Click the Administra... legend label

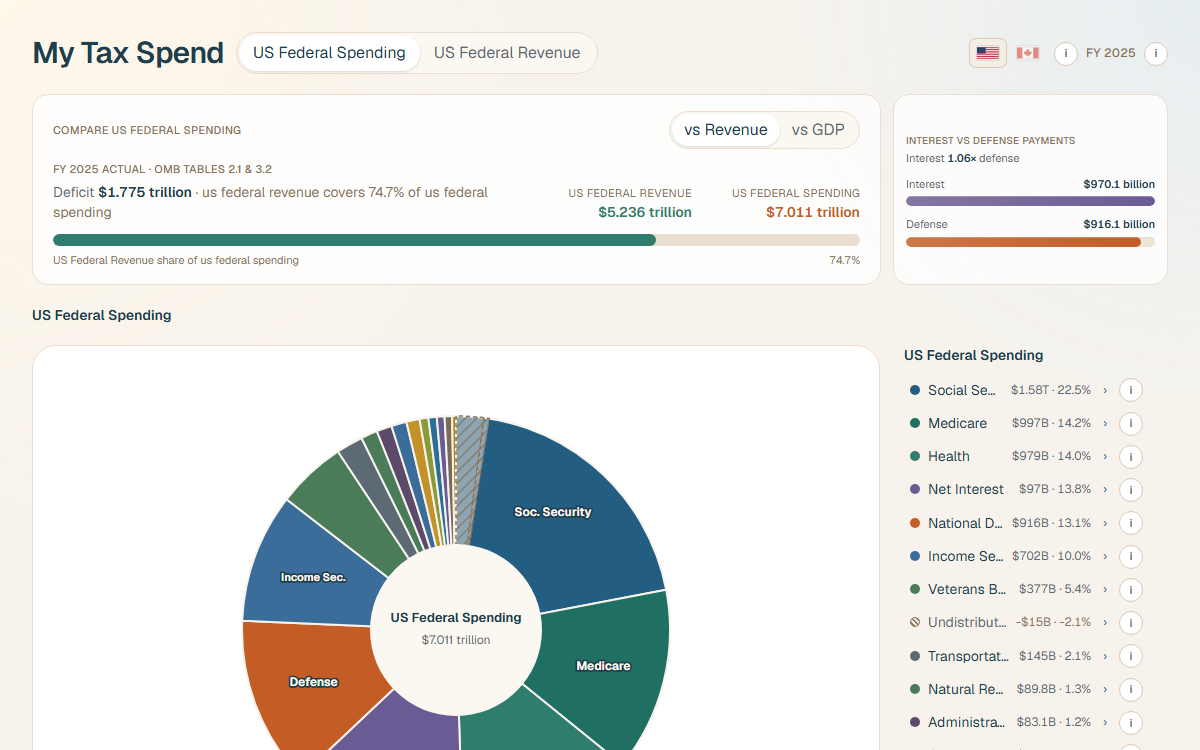click(x=966, y=722)
